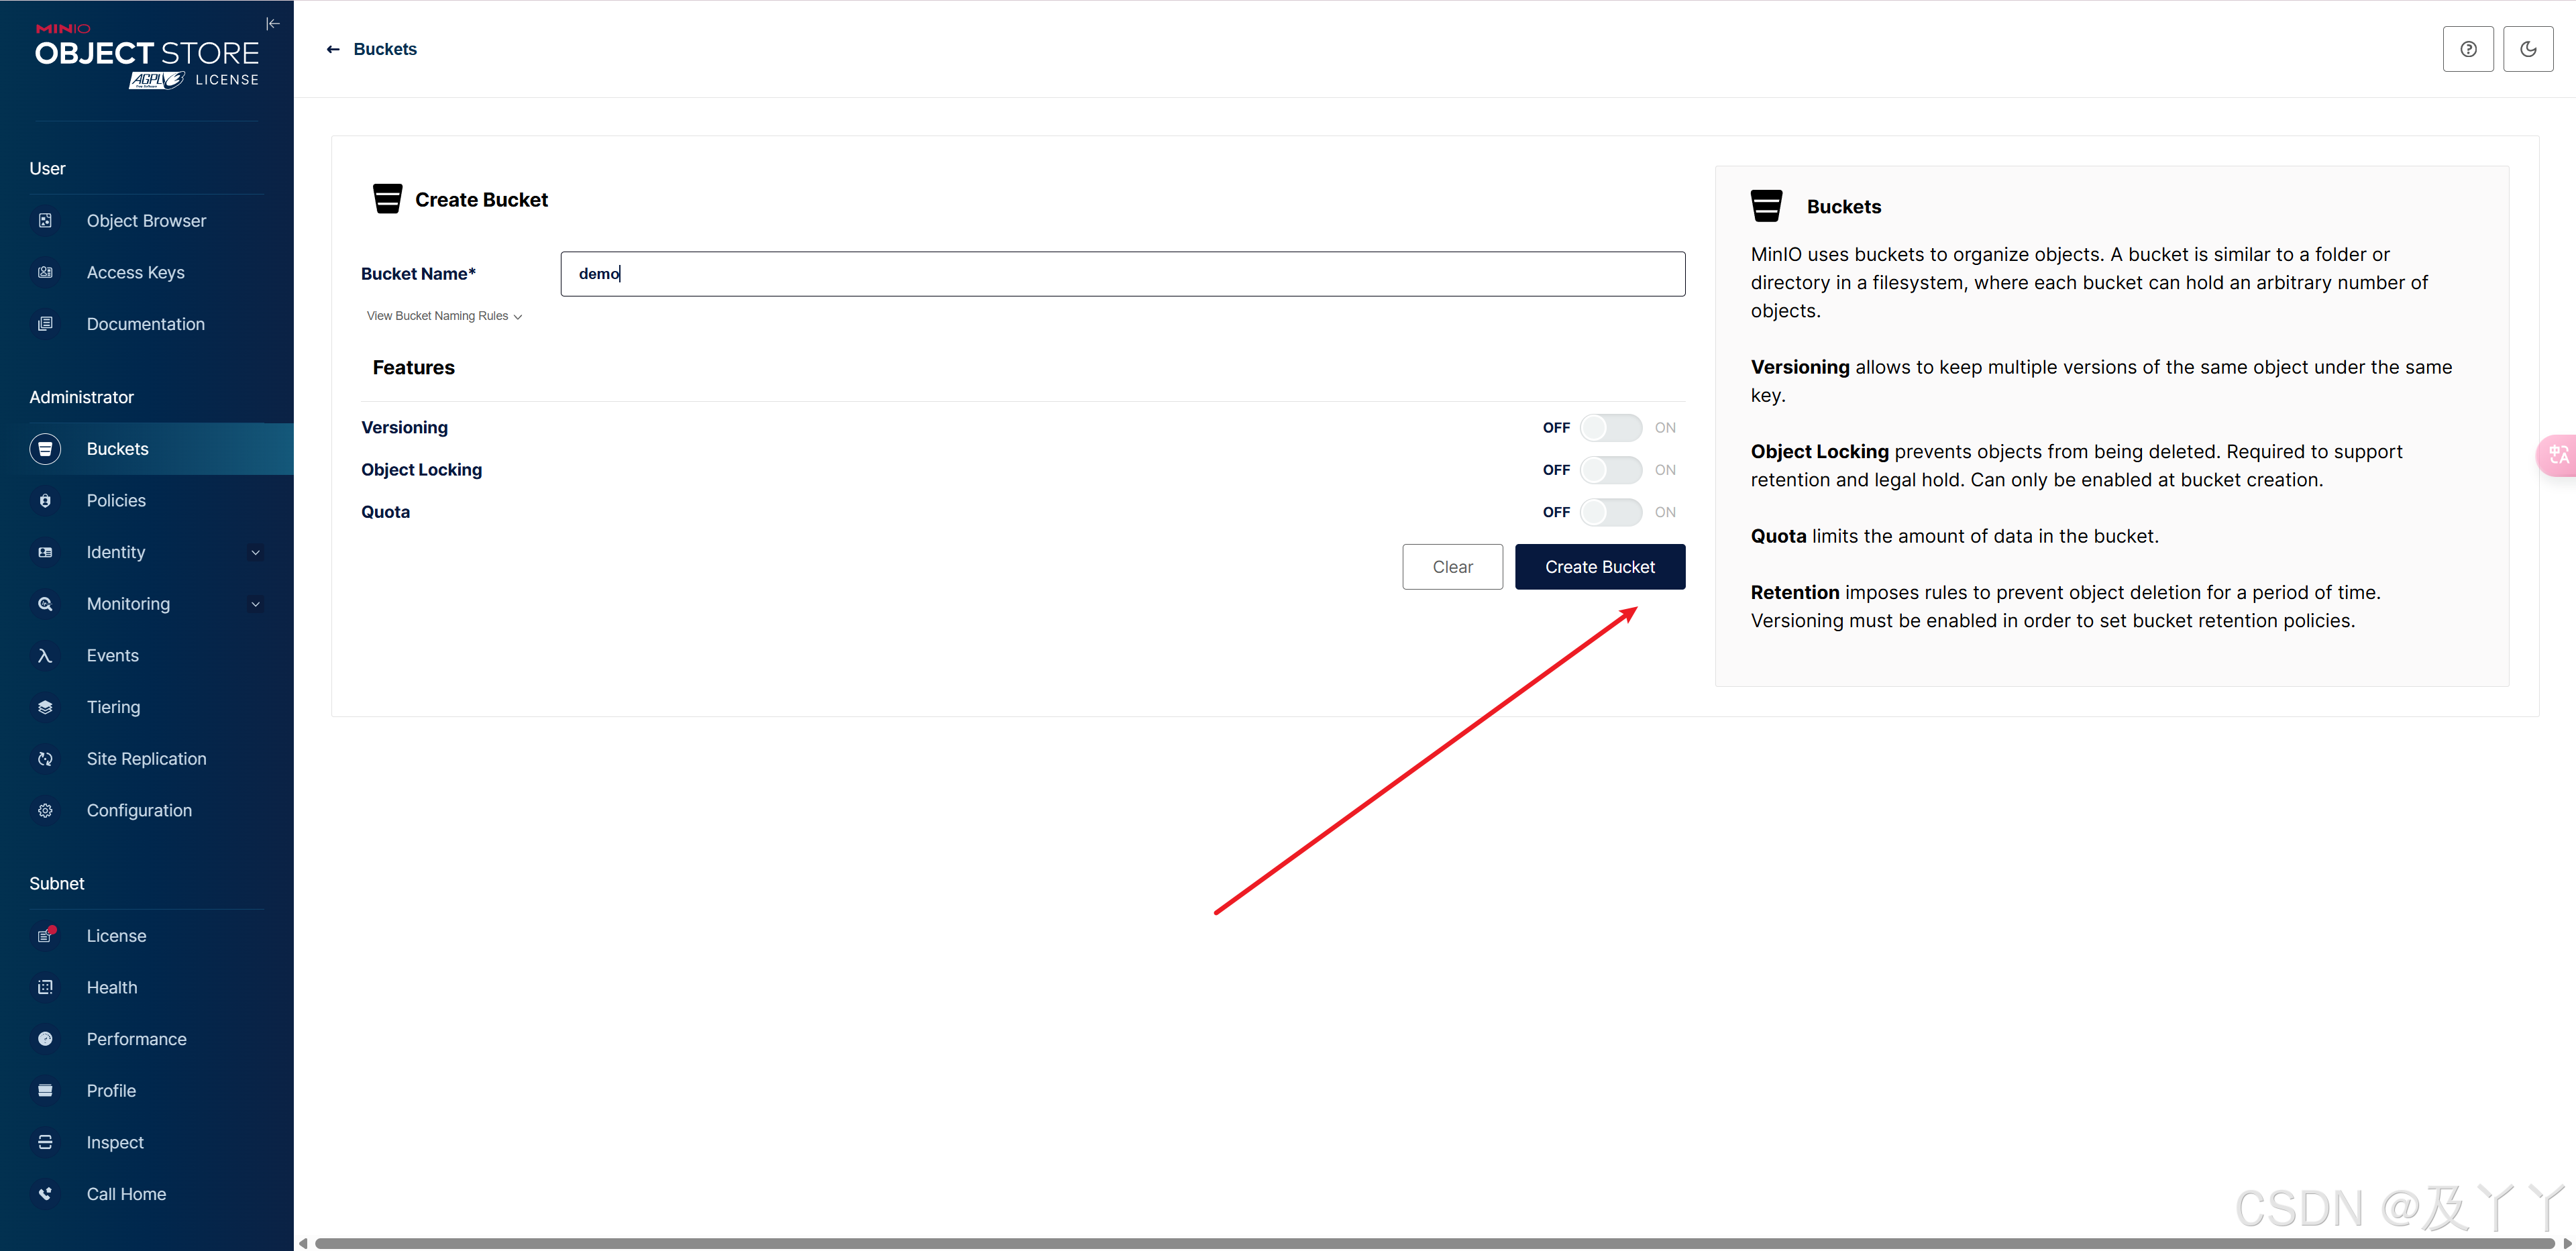Open Access Keys from the sidebar
The image size is (2576, 1251).
(135, 272)
